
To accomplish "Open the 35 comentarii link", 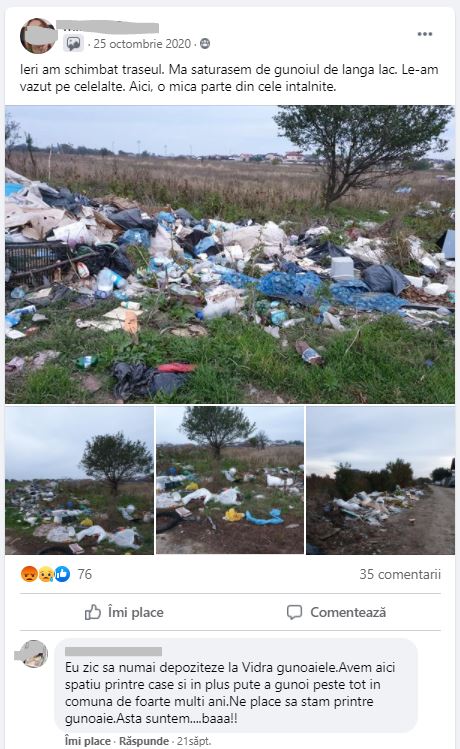I will coord(400,574).
